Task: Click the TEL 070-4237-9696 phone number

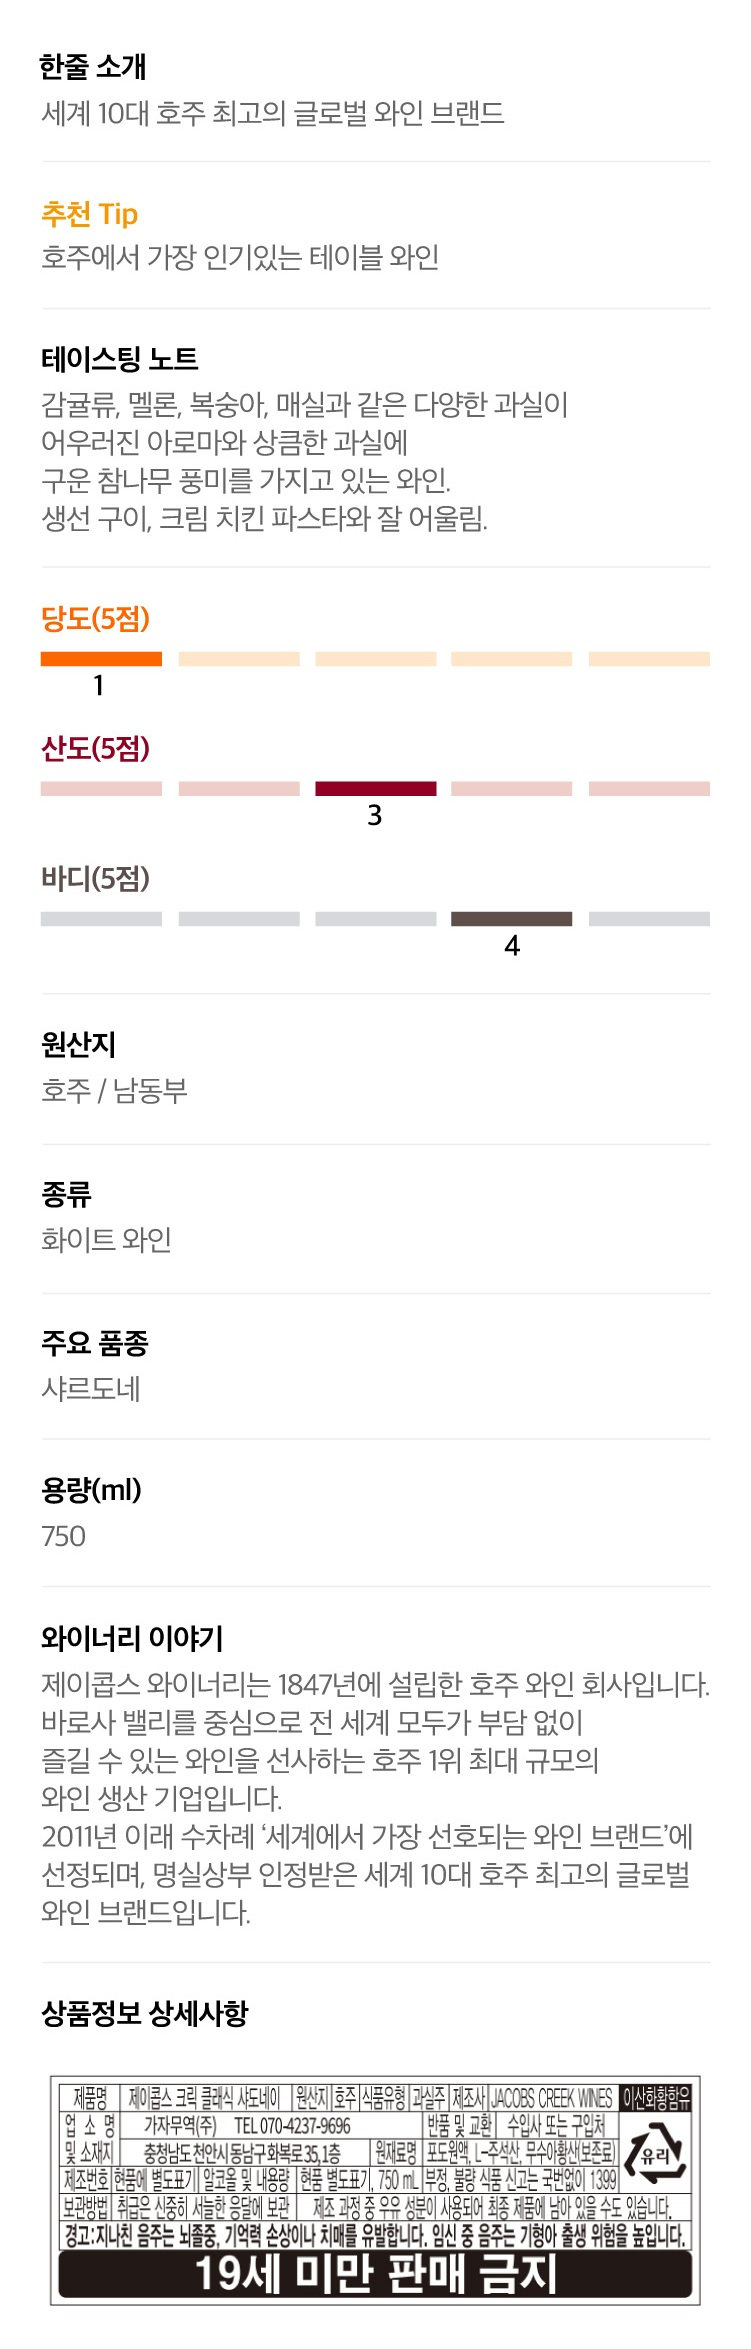Action: (x=292, y=2125)
